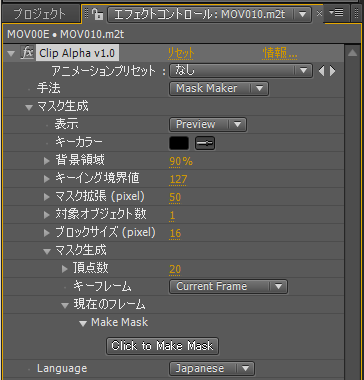The width and height of the screenshot is (364, 380).
Task: Expand the マスク拡張 (pixel) property
Action: click(x=47, y=197)
